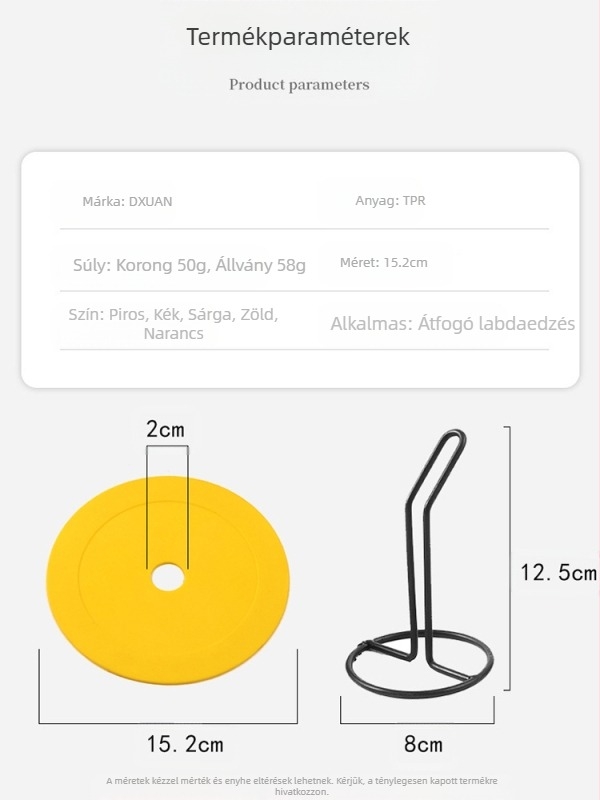Click the Termékparaméterek heading
The image size is (600, 800).
click(x=299, y=37)
